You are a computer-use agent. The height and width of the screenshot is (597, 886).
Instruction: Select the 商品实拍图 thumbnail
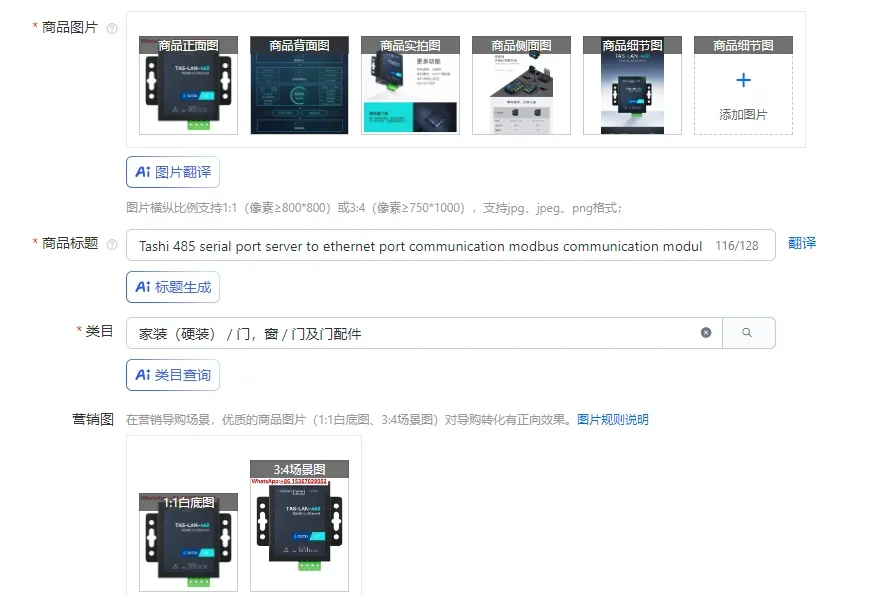click(410, 85)
